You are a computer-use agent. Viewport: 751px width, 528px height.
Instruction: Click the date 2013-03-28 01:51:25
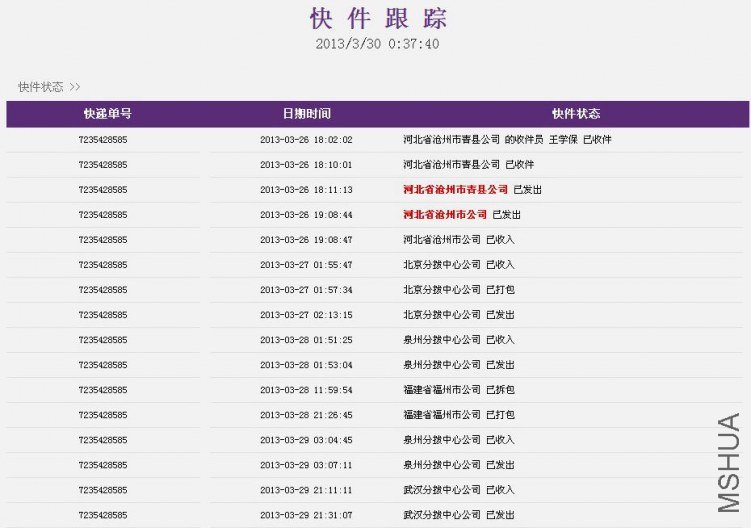click(x=306, y=340)
